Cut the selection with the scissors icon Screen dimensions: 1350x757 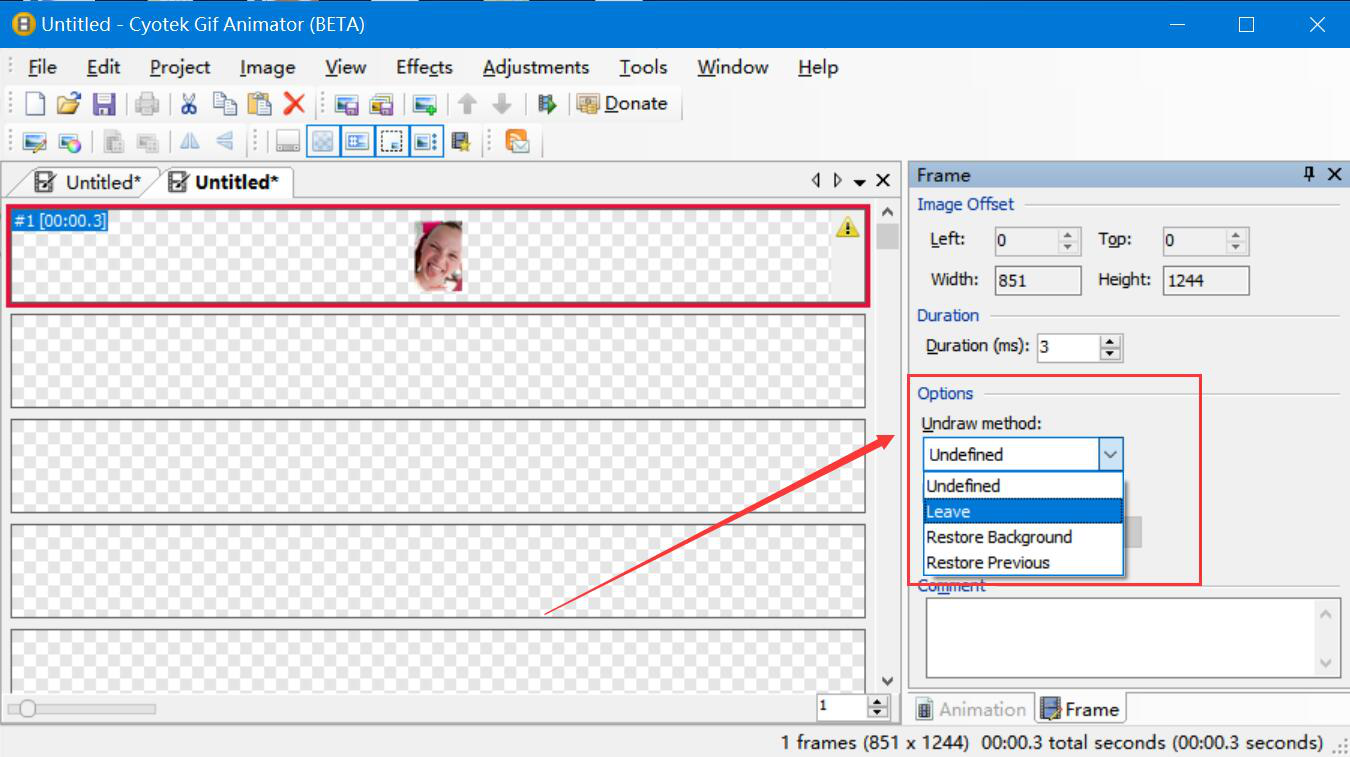point(189,104)
